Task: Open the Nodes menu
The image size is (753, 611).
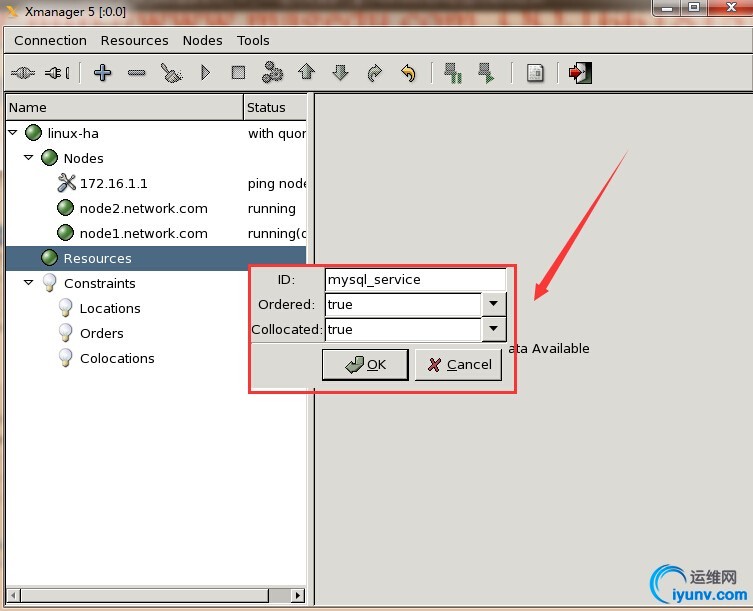Action: tap(203, 40)
